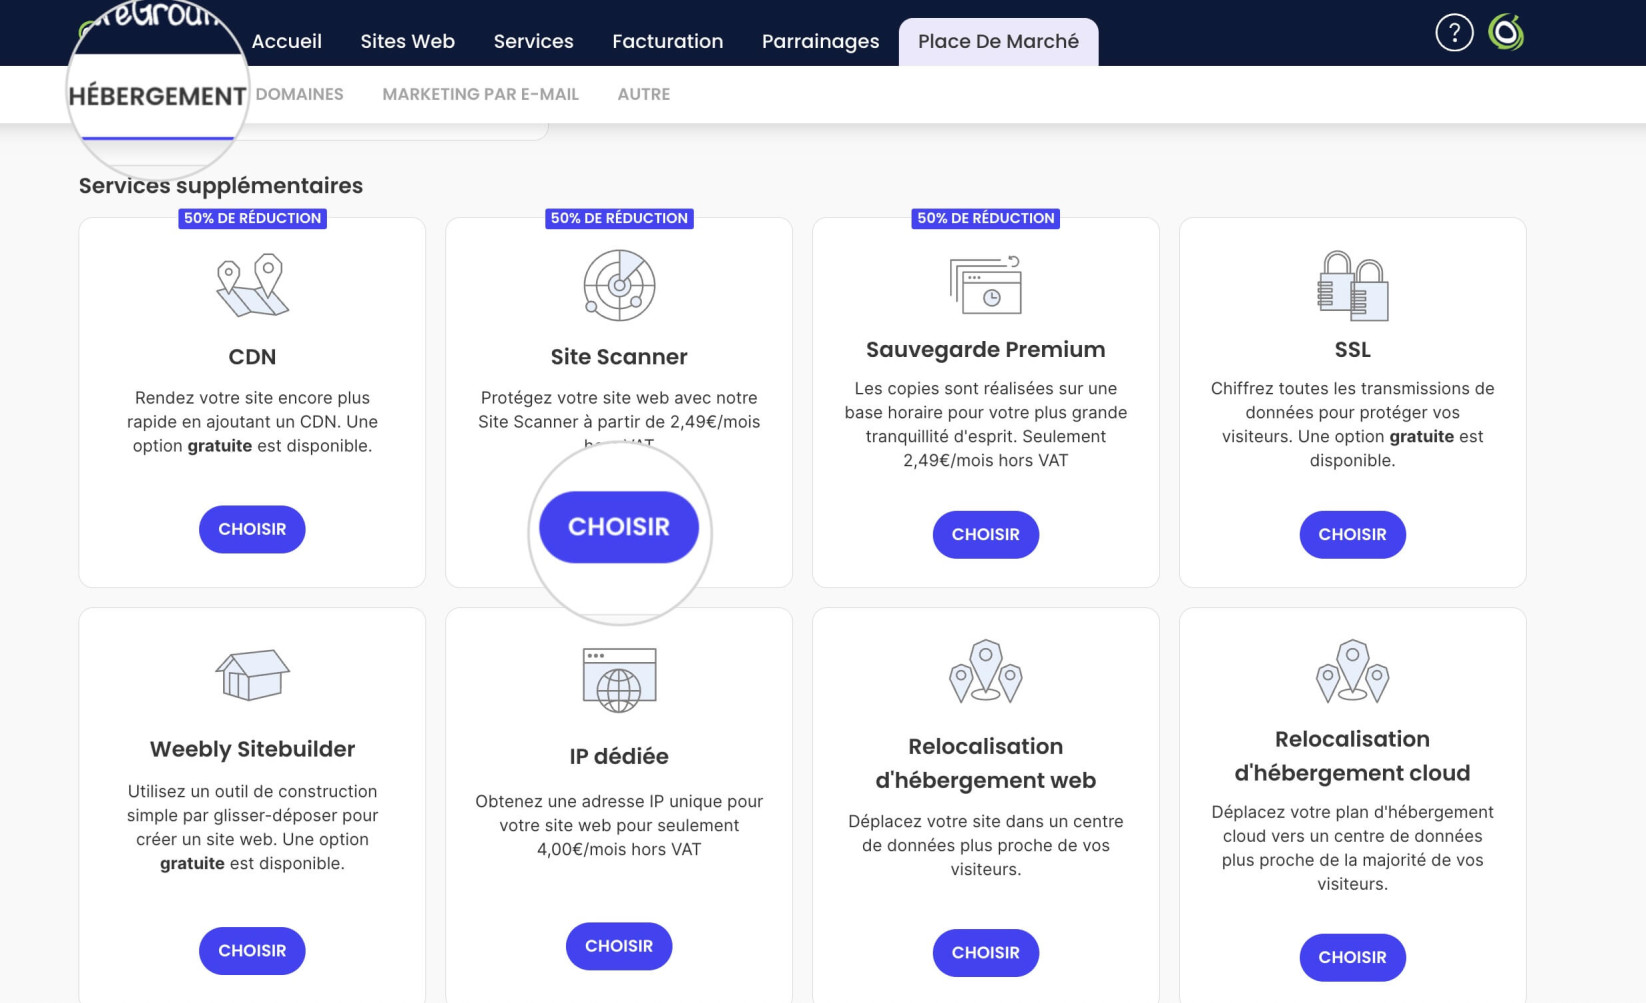Click the CDN card title
This screenshot has height=1003, width=1646.
pos(252,357)
